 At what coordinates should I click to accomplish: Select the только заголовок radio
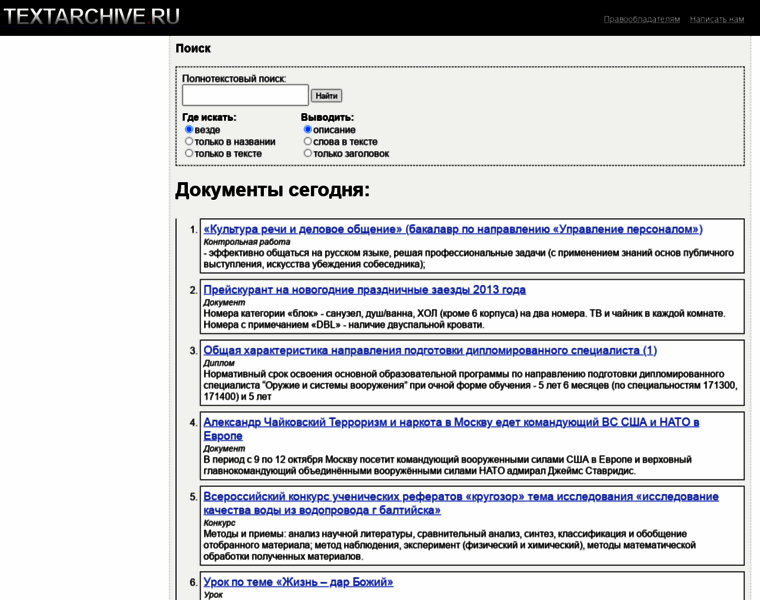click(307, 153)
